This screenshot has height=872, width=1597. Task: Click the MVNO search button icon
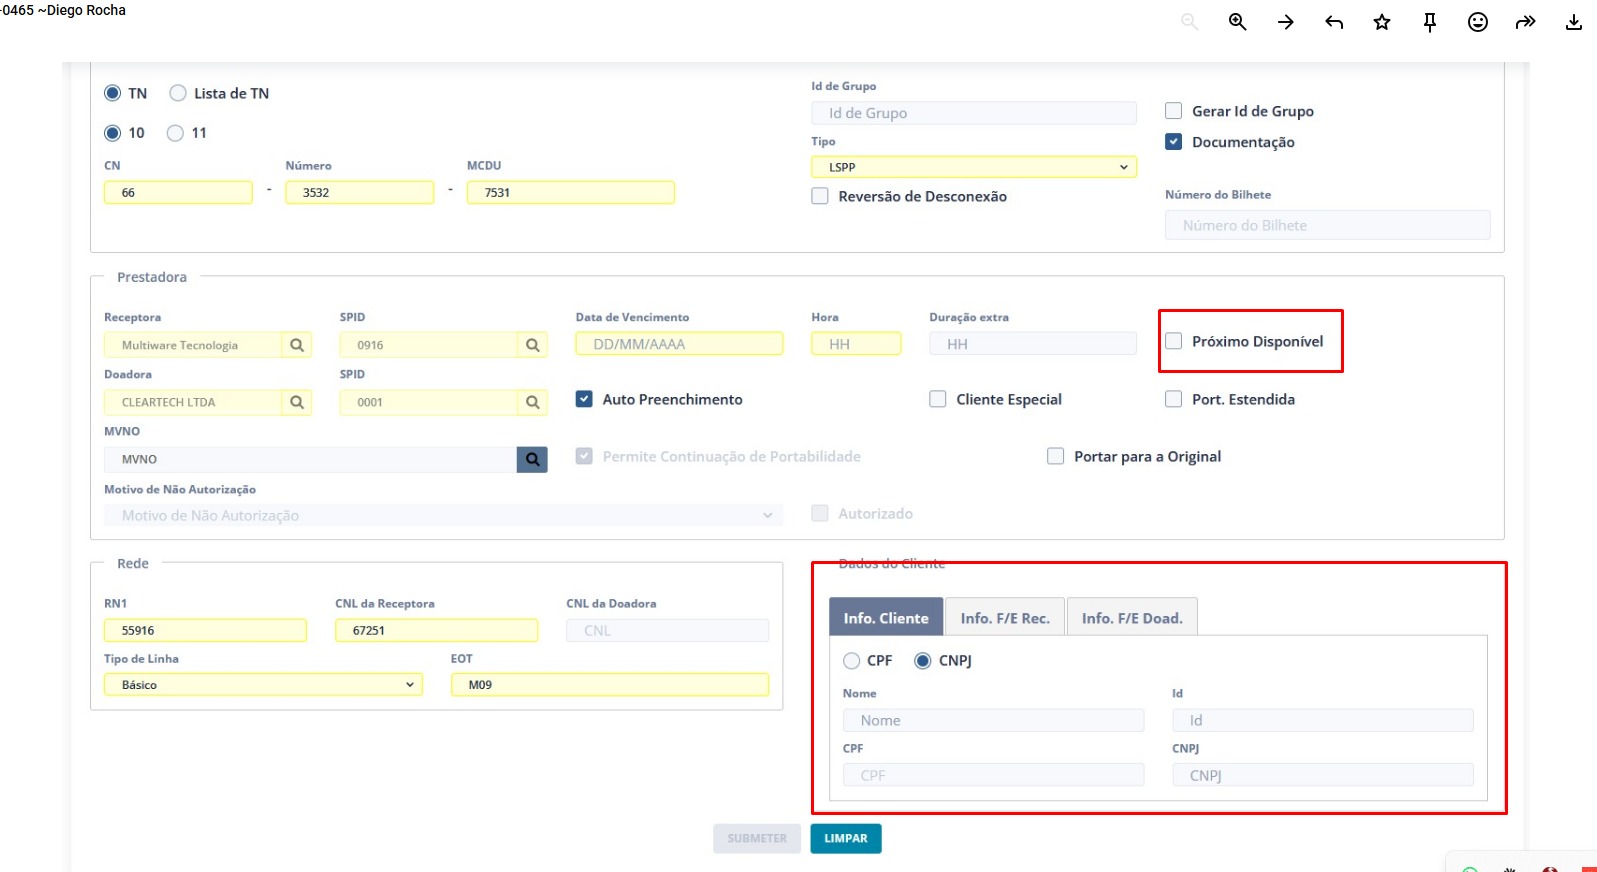pyautogui.click(x=532, y=459)
